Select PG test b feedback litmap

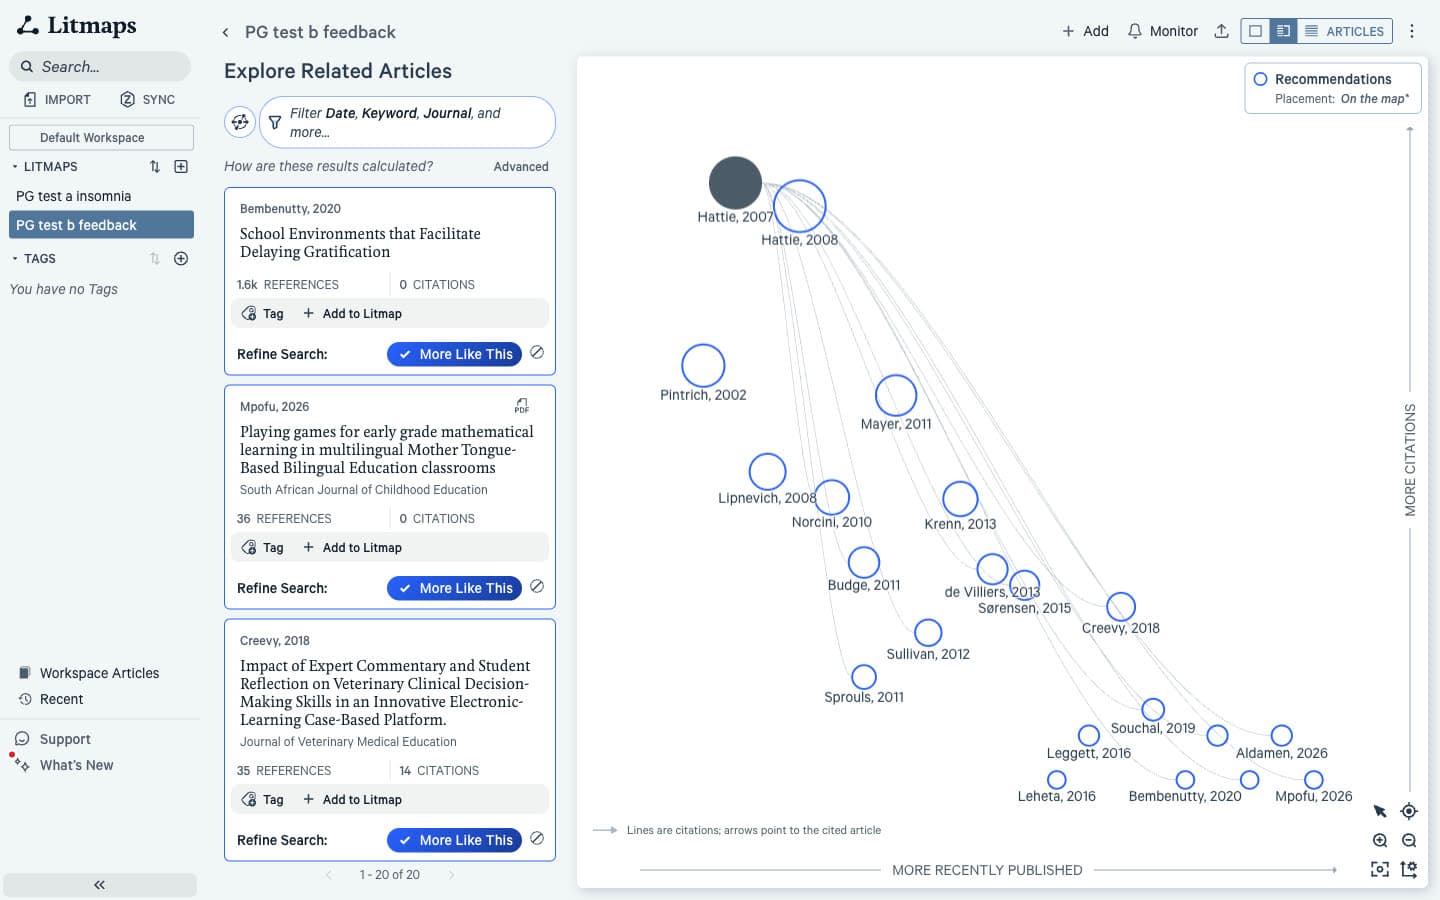coord(101,225)
